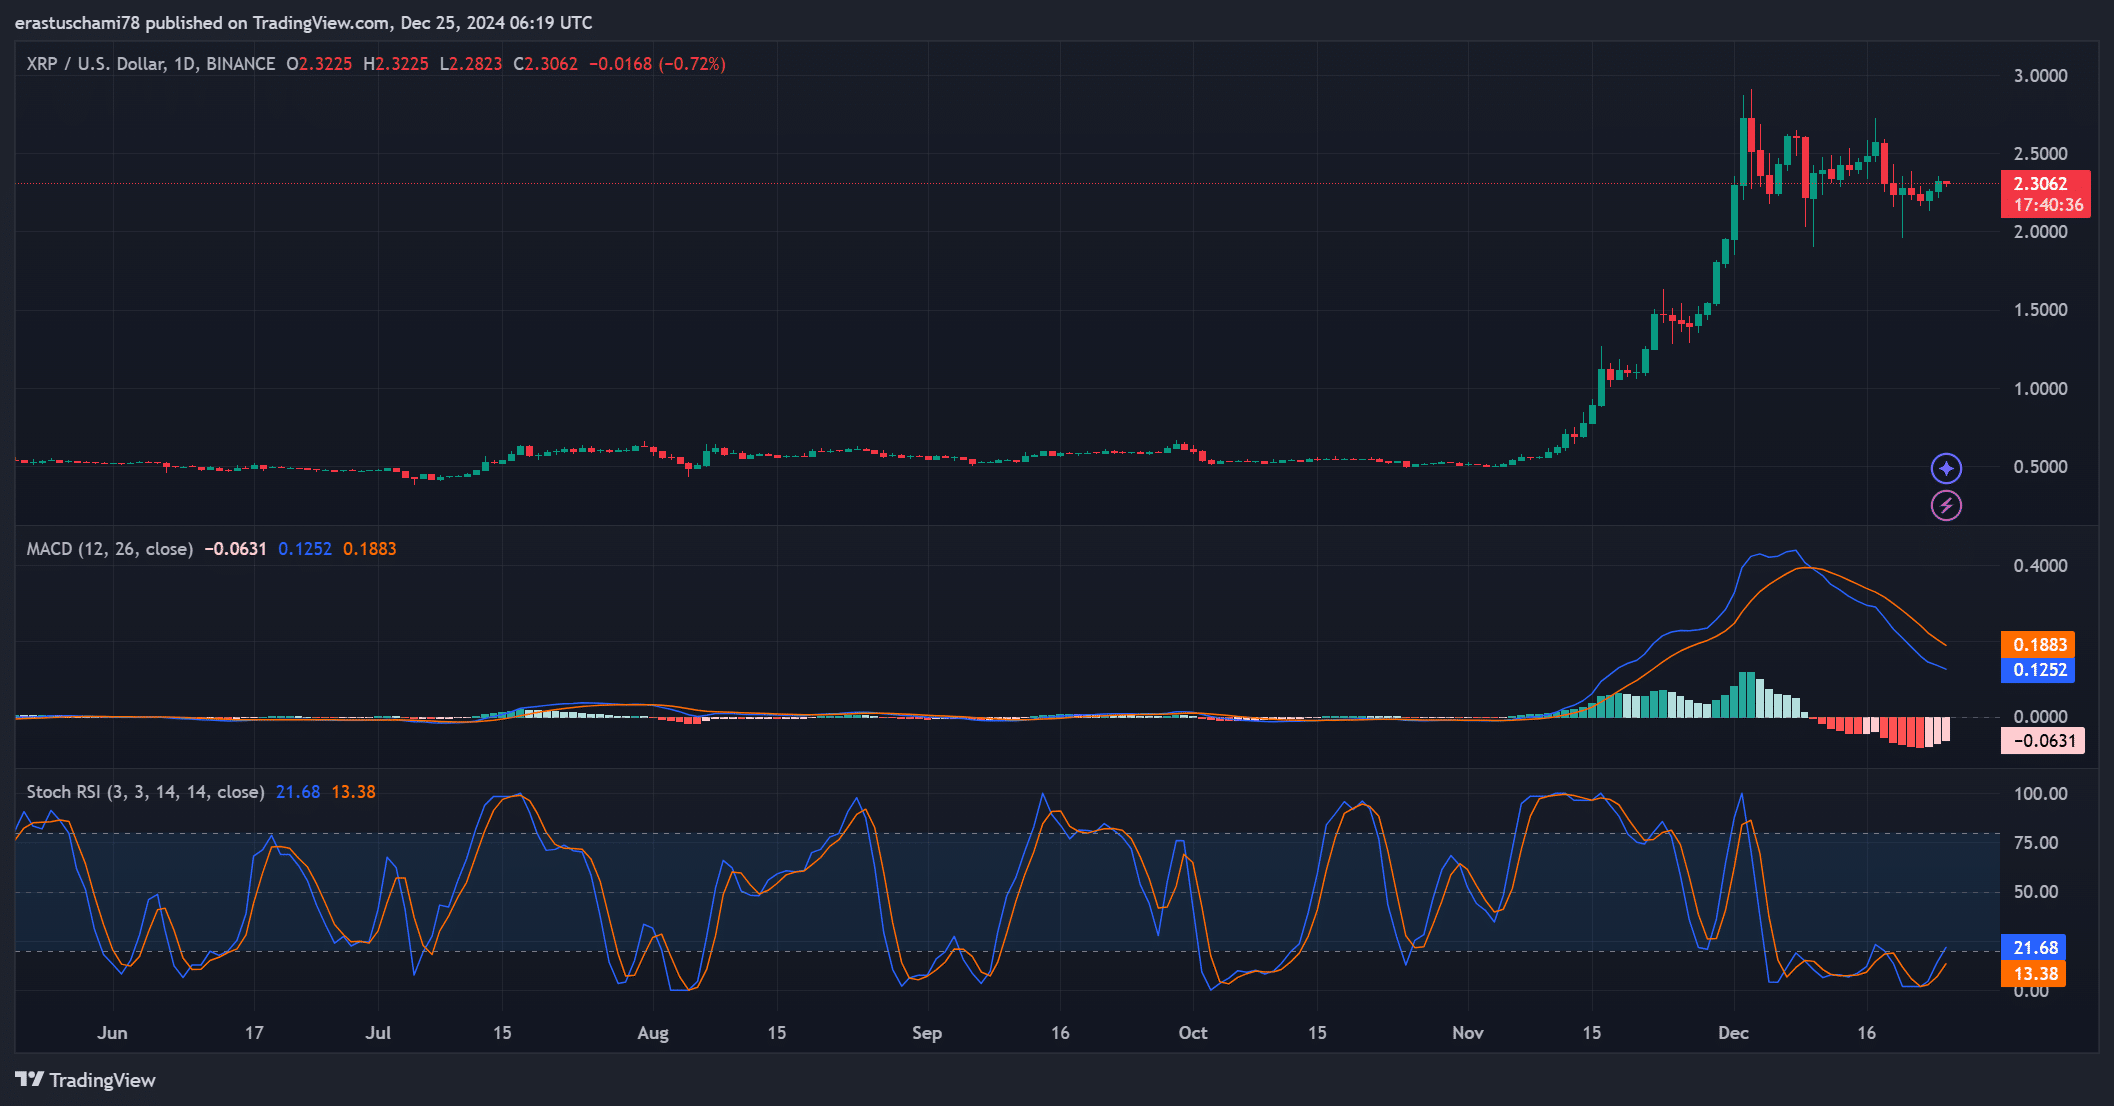Click the Dec label on time axis
This screenshot has width=2114, height=1106.
pos(1734,1033)
